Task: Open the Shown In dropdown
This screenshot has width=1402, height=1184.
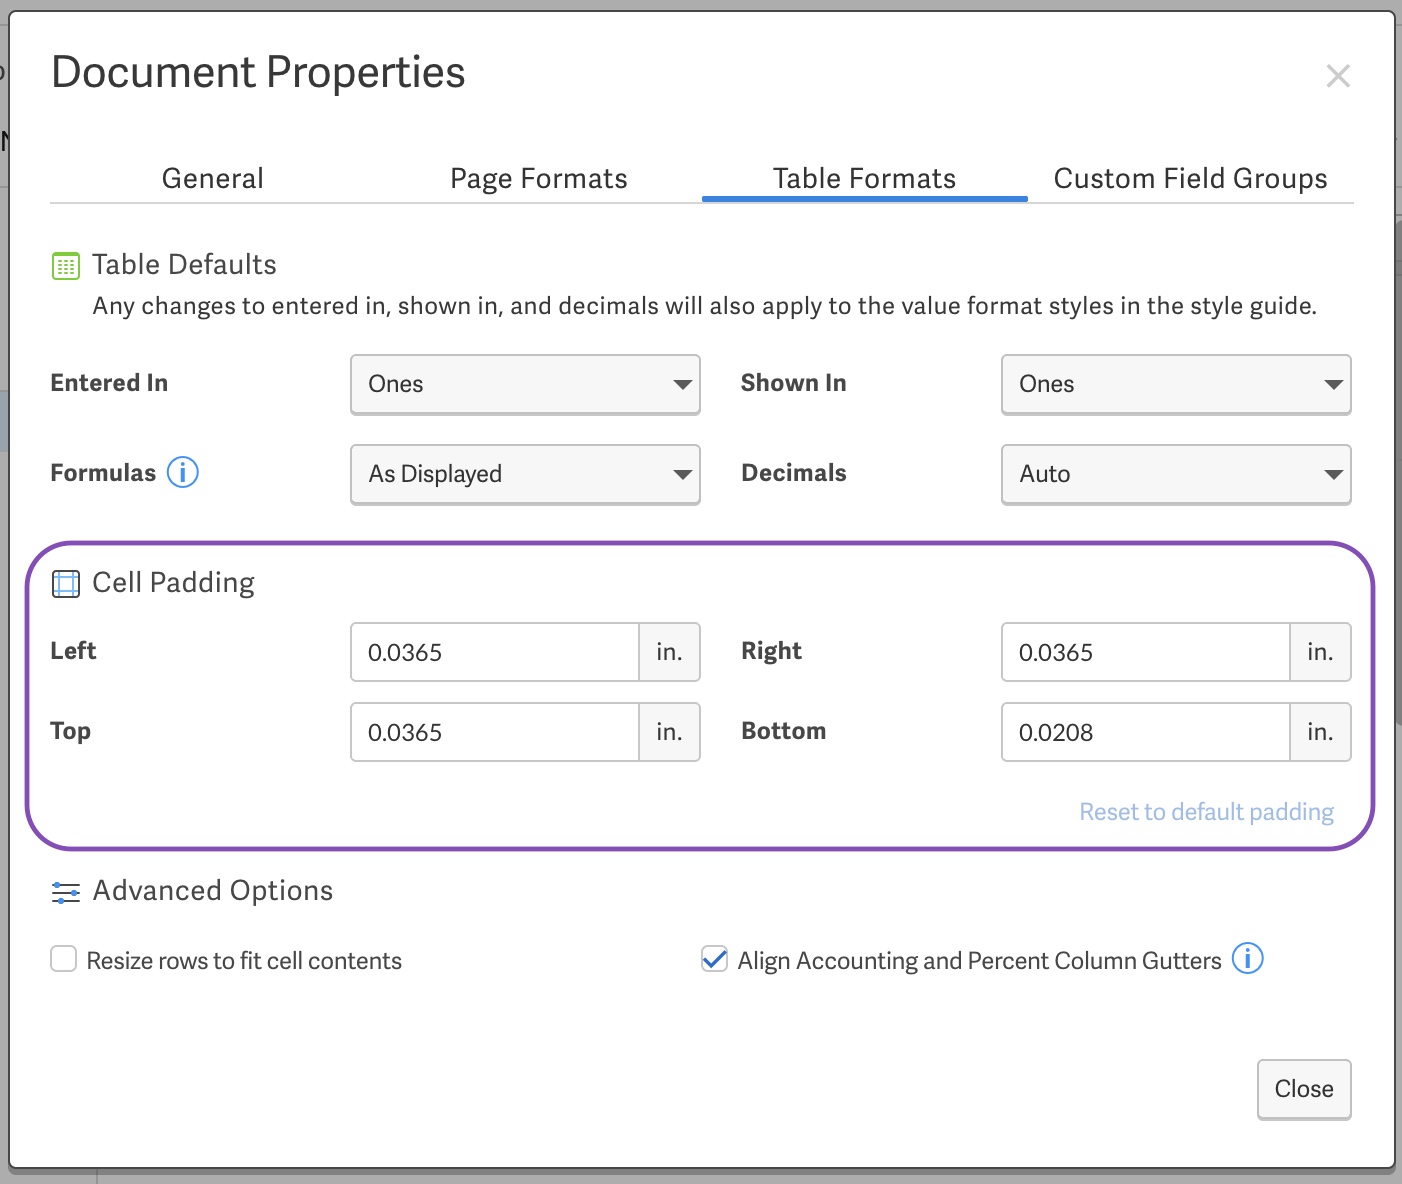Action: pyautogui.click(x=1176, y=384)
